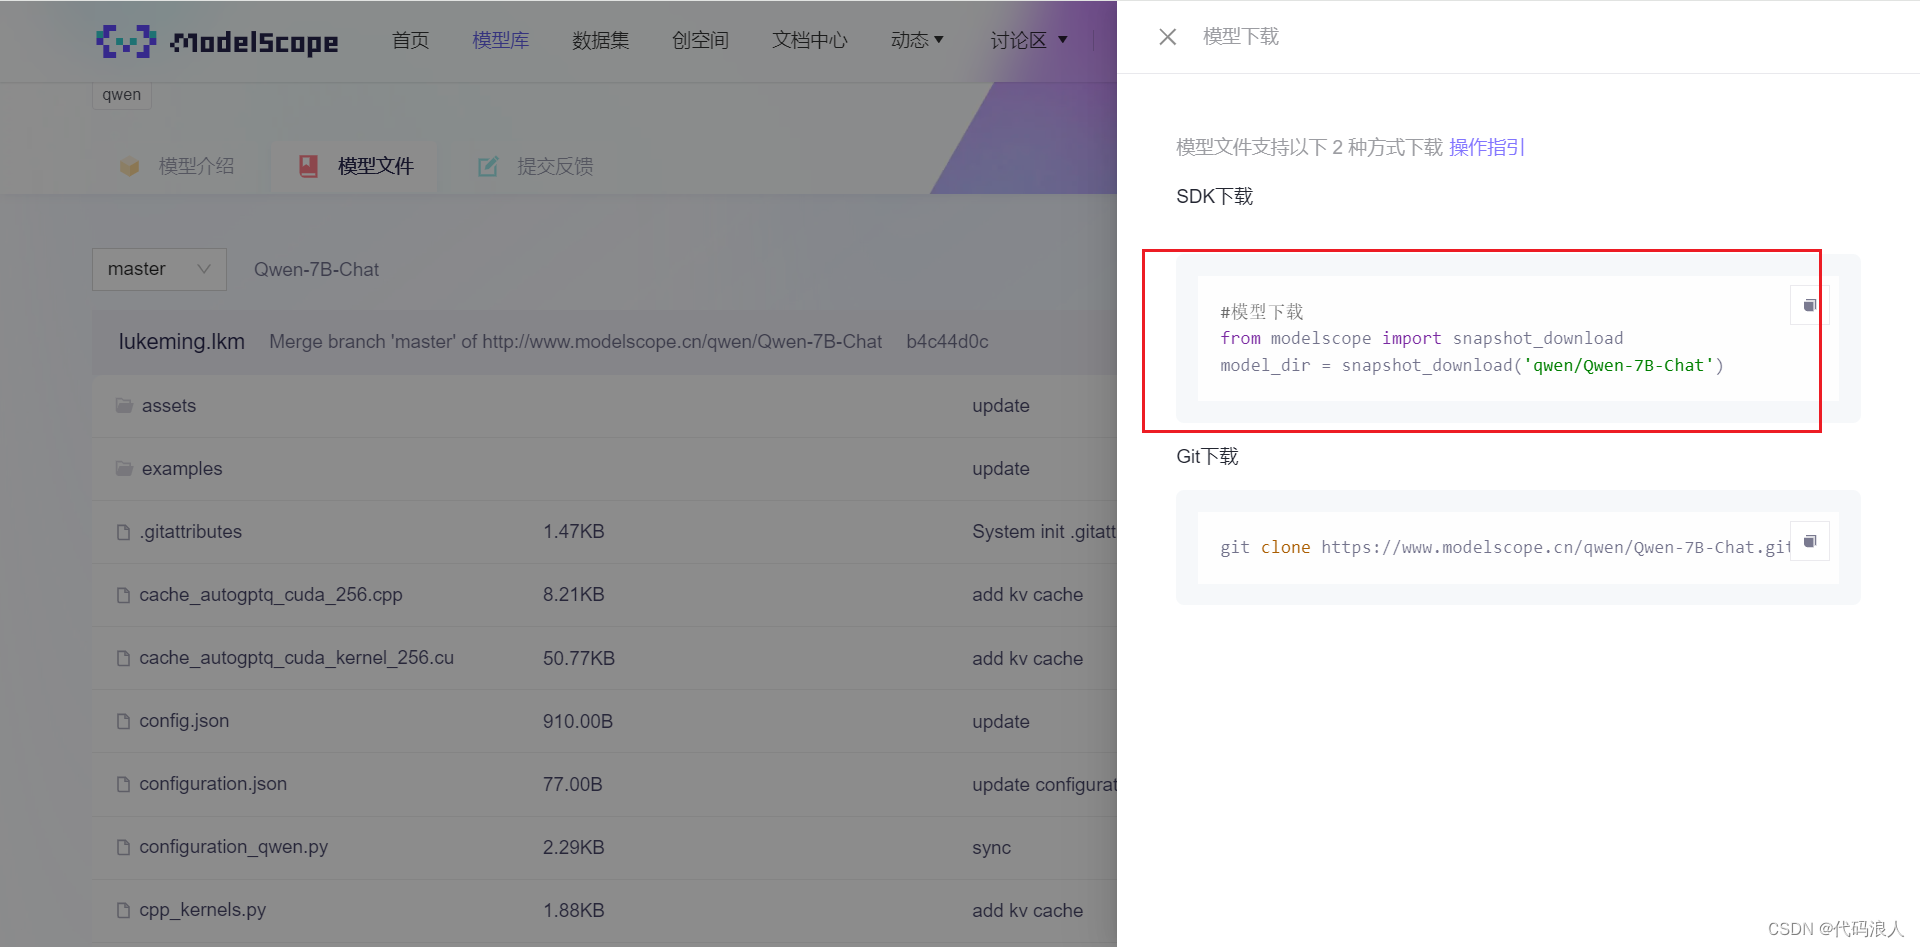
Task: Click the 模型介绍 cube icon
Action: pos(129,166)
